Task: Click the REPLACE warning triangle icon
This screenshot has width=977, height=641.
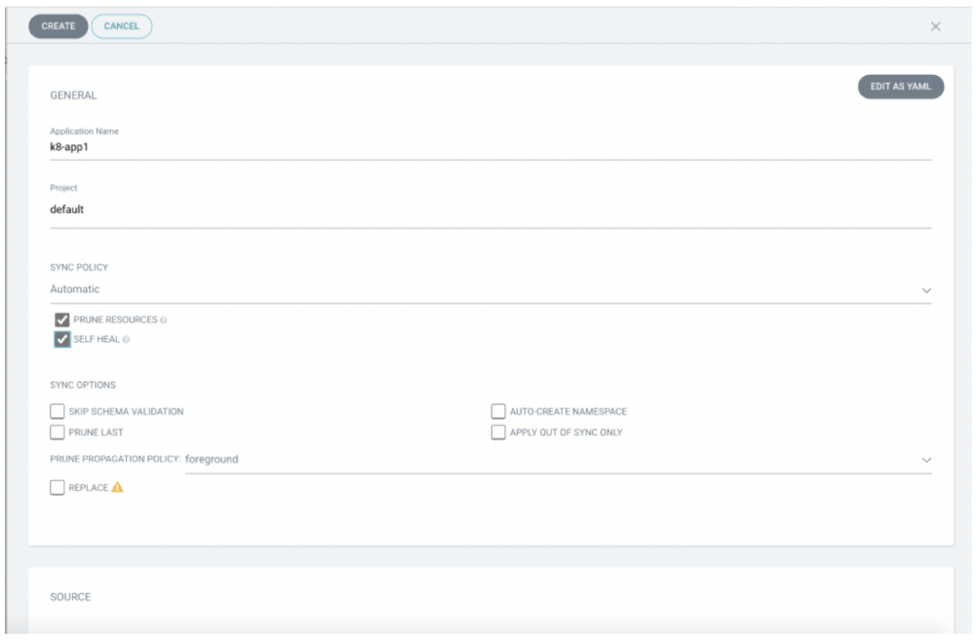Action: click(118, 488)
